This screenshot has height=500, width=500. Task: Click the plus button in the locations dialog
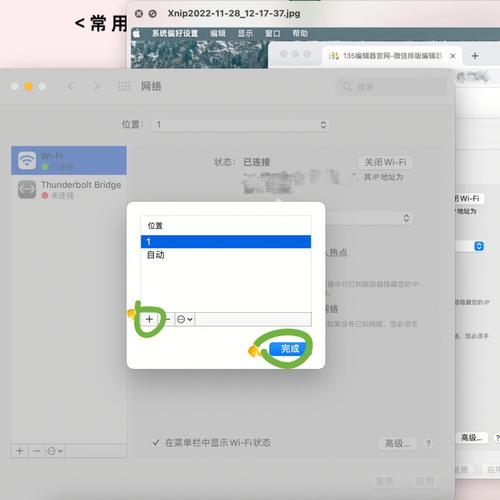click(x=149, y=319)
